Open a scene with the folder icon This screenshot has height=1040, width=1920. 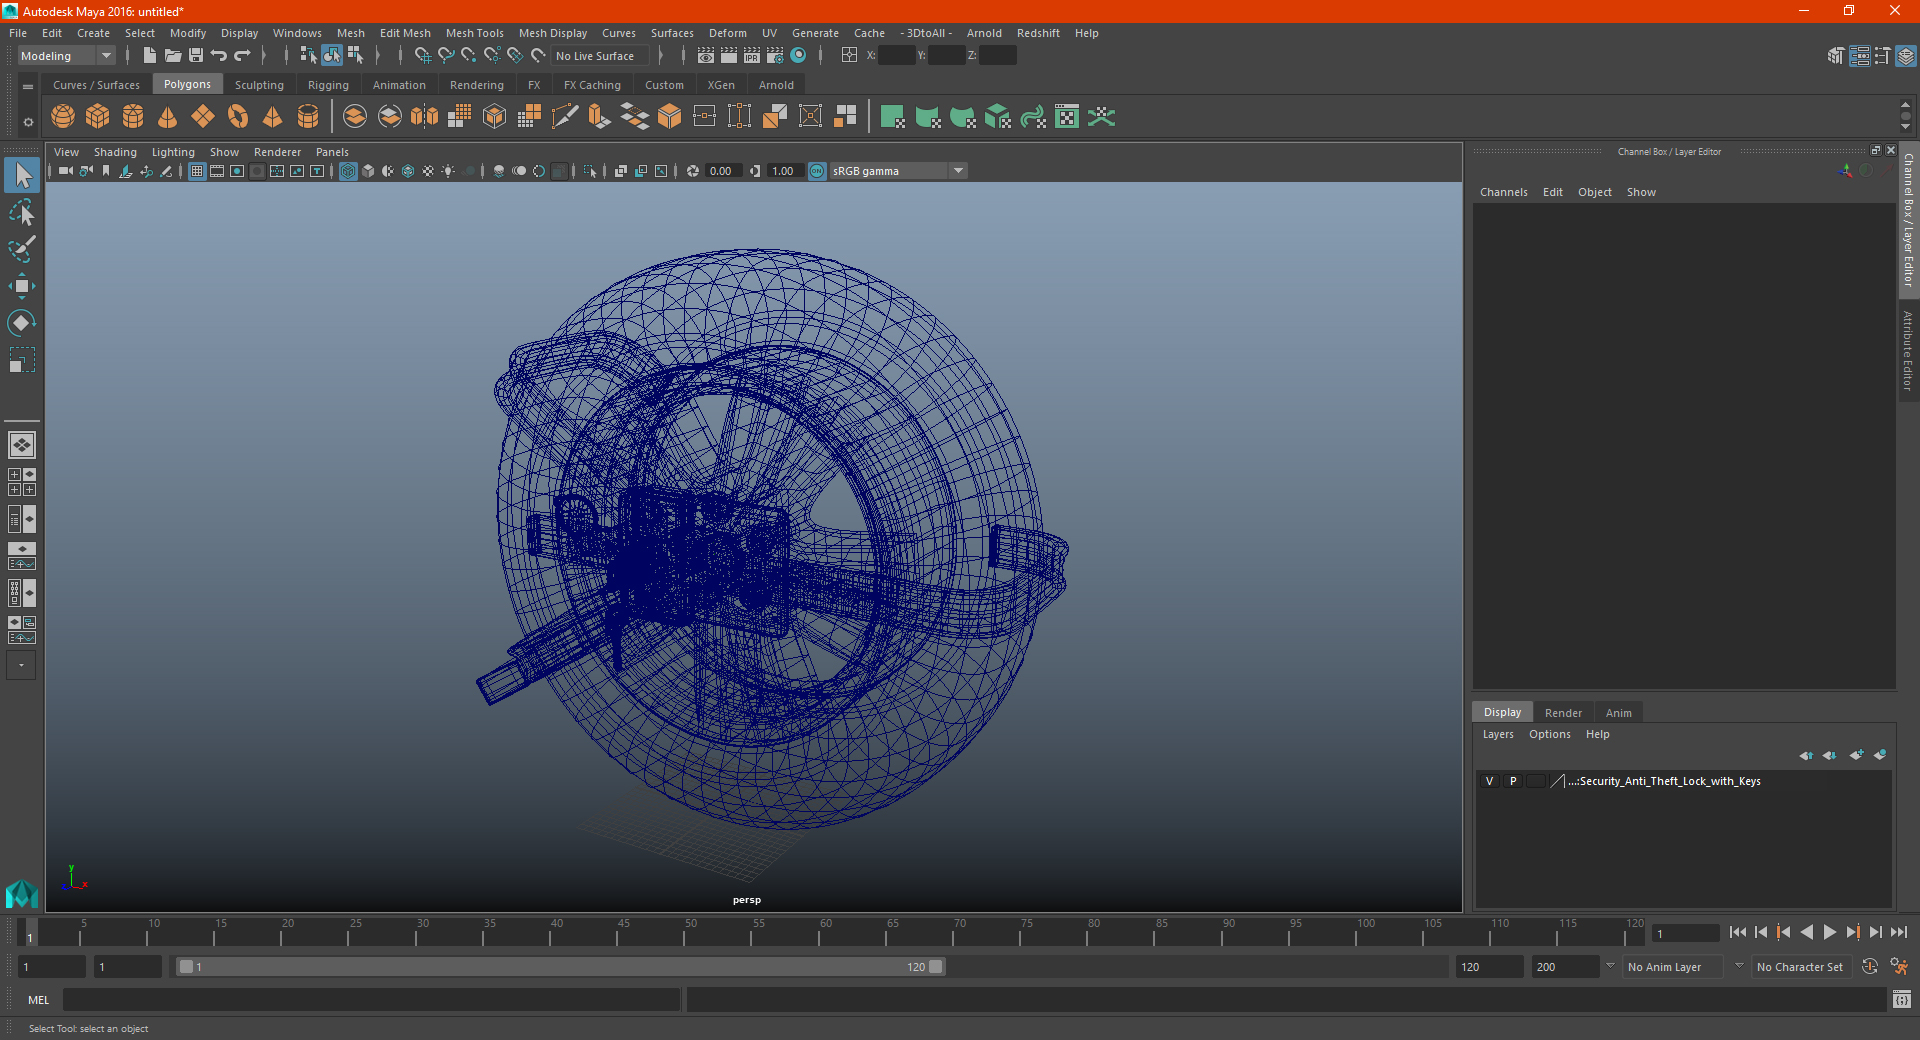(172, 56)
